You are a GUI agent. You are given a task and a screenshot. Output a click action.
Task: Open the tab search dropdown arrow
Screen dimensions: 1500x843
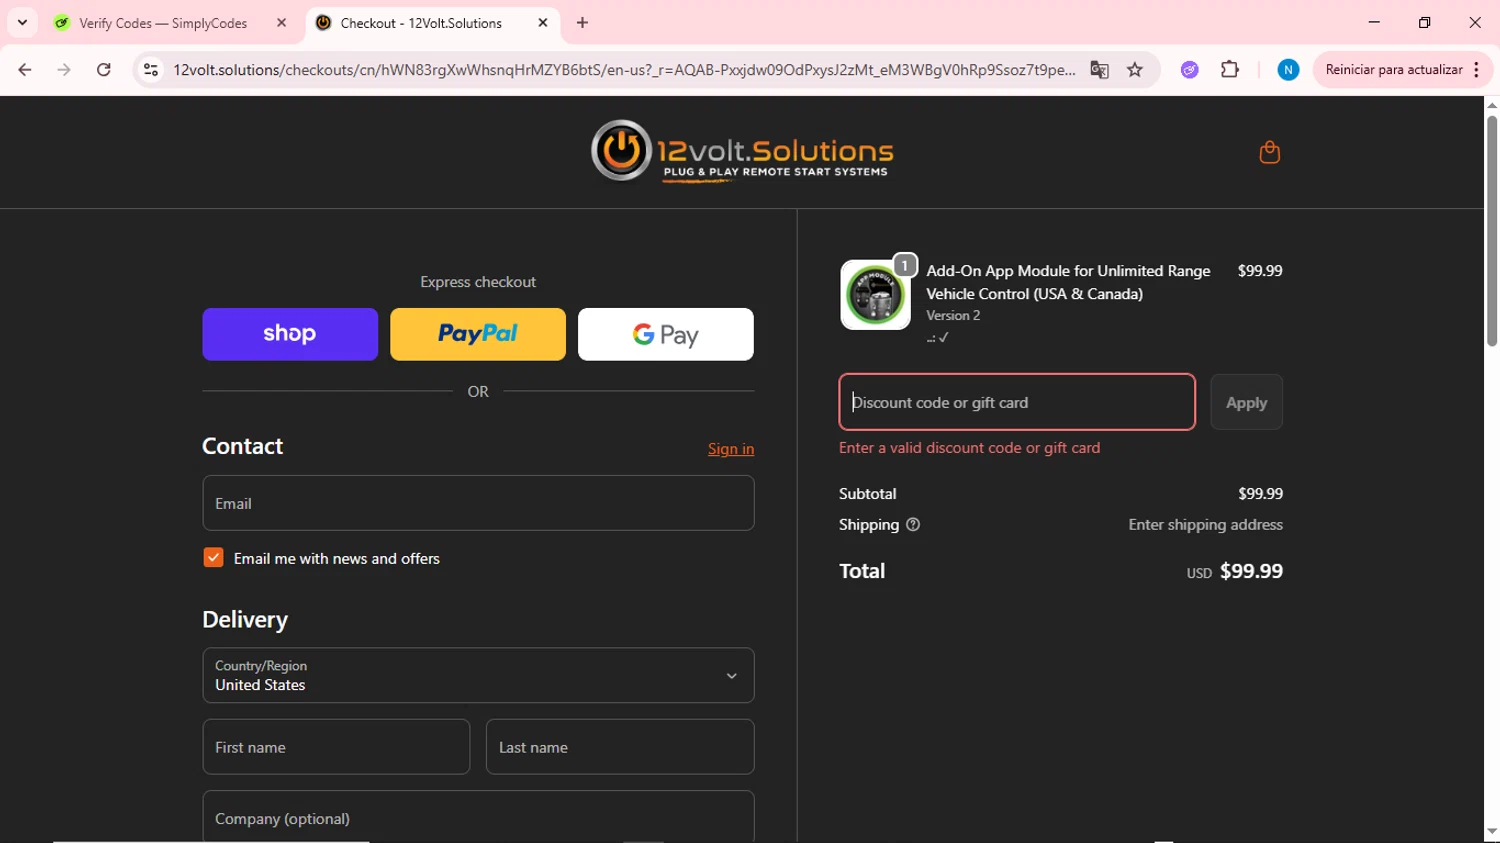(x=22, y=23)
